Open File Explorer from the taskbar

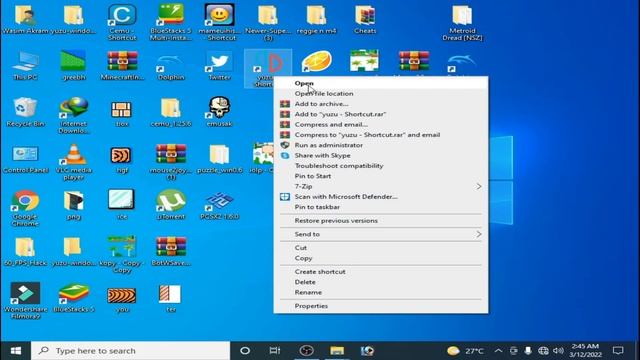coord(337,351)
